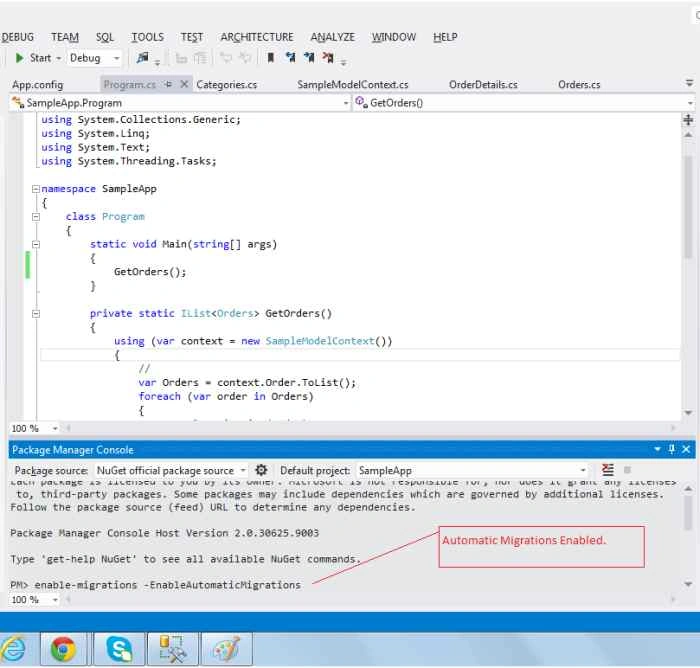
Task: Click the comment out selection icon
Action: (x=226, y=58)
